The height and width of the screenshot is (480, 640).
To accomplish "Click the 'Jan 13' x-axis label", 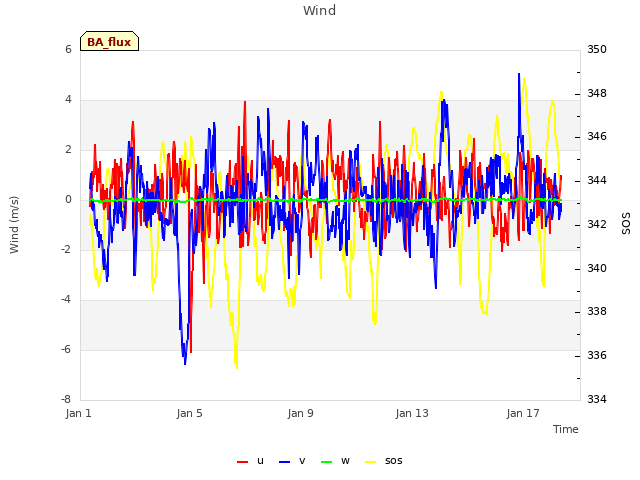I will [412, 413].
